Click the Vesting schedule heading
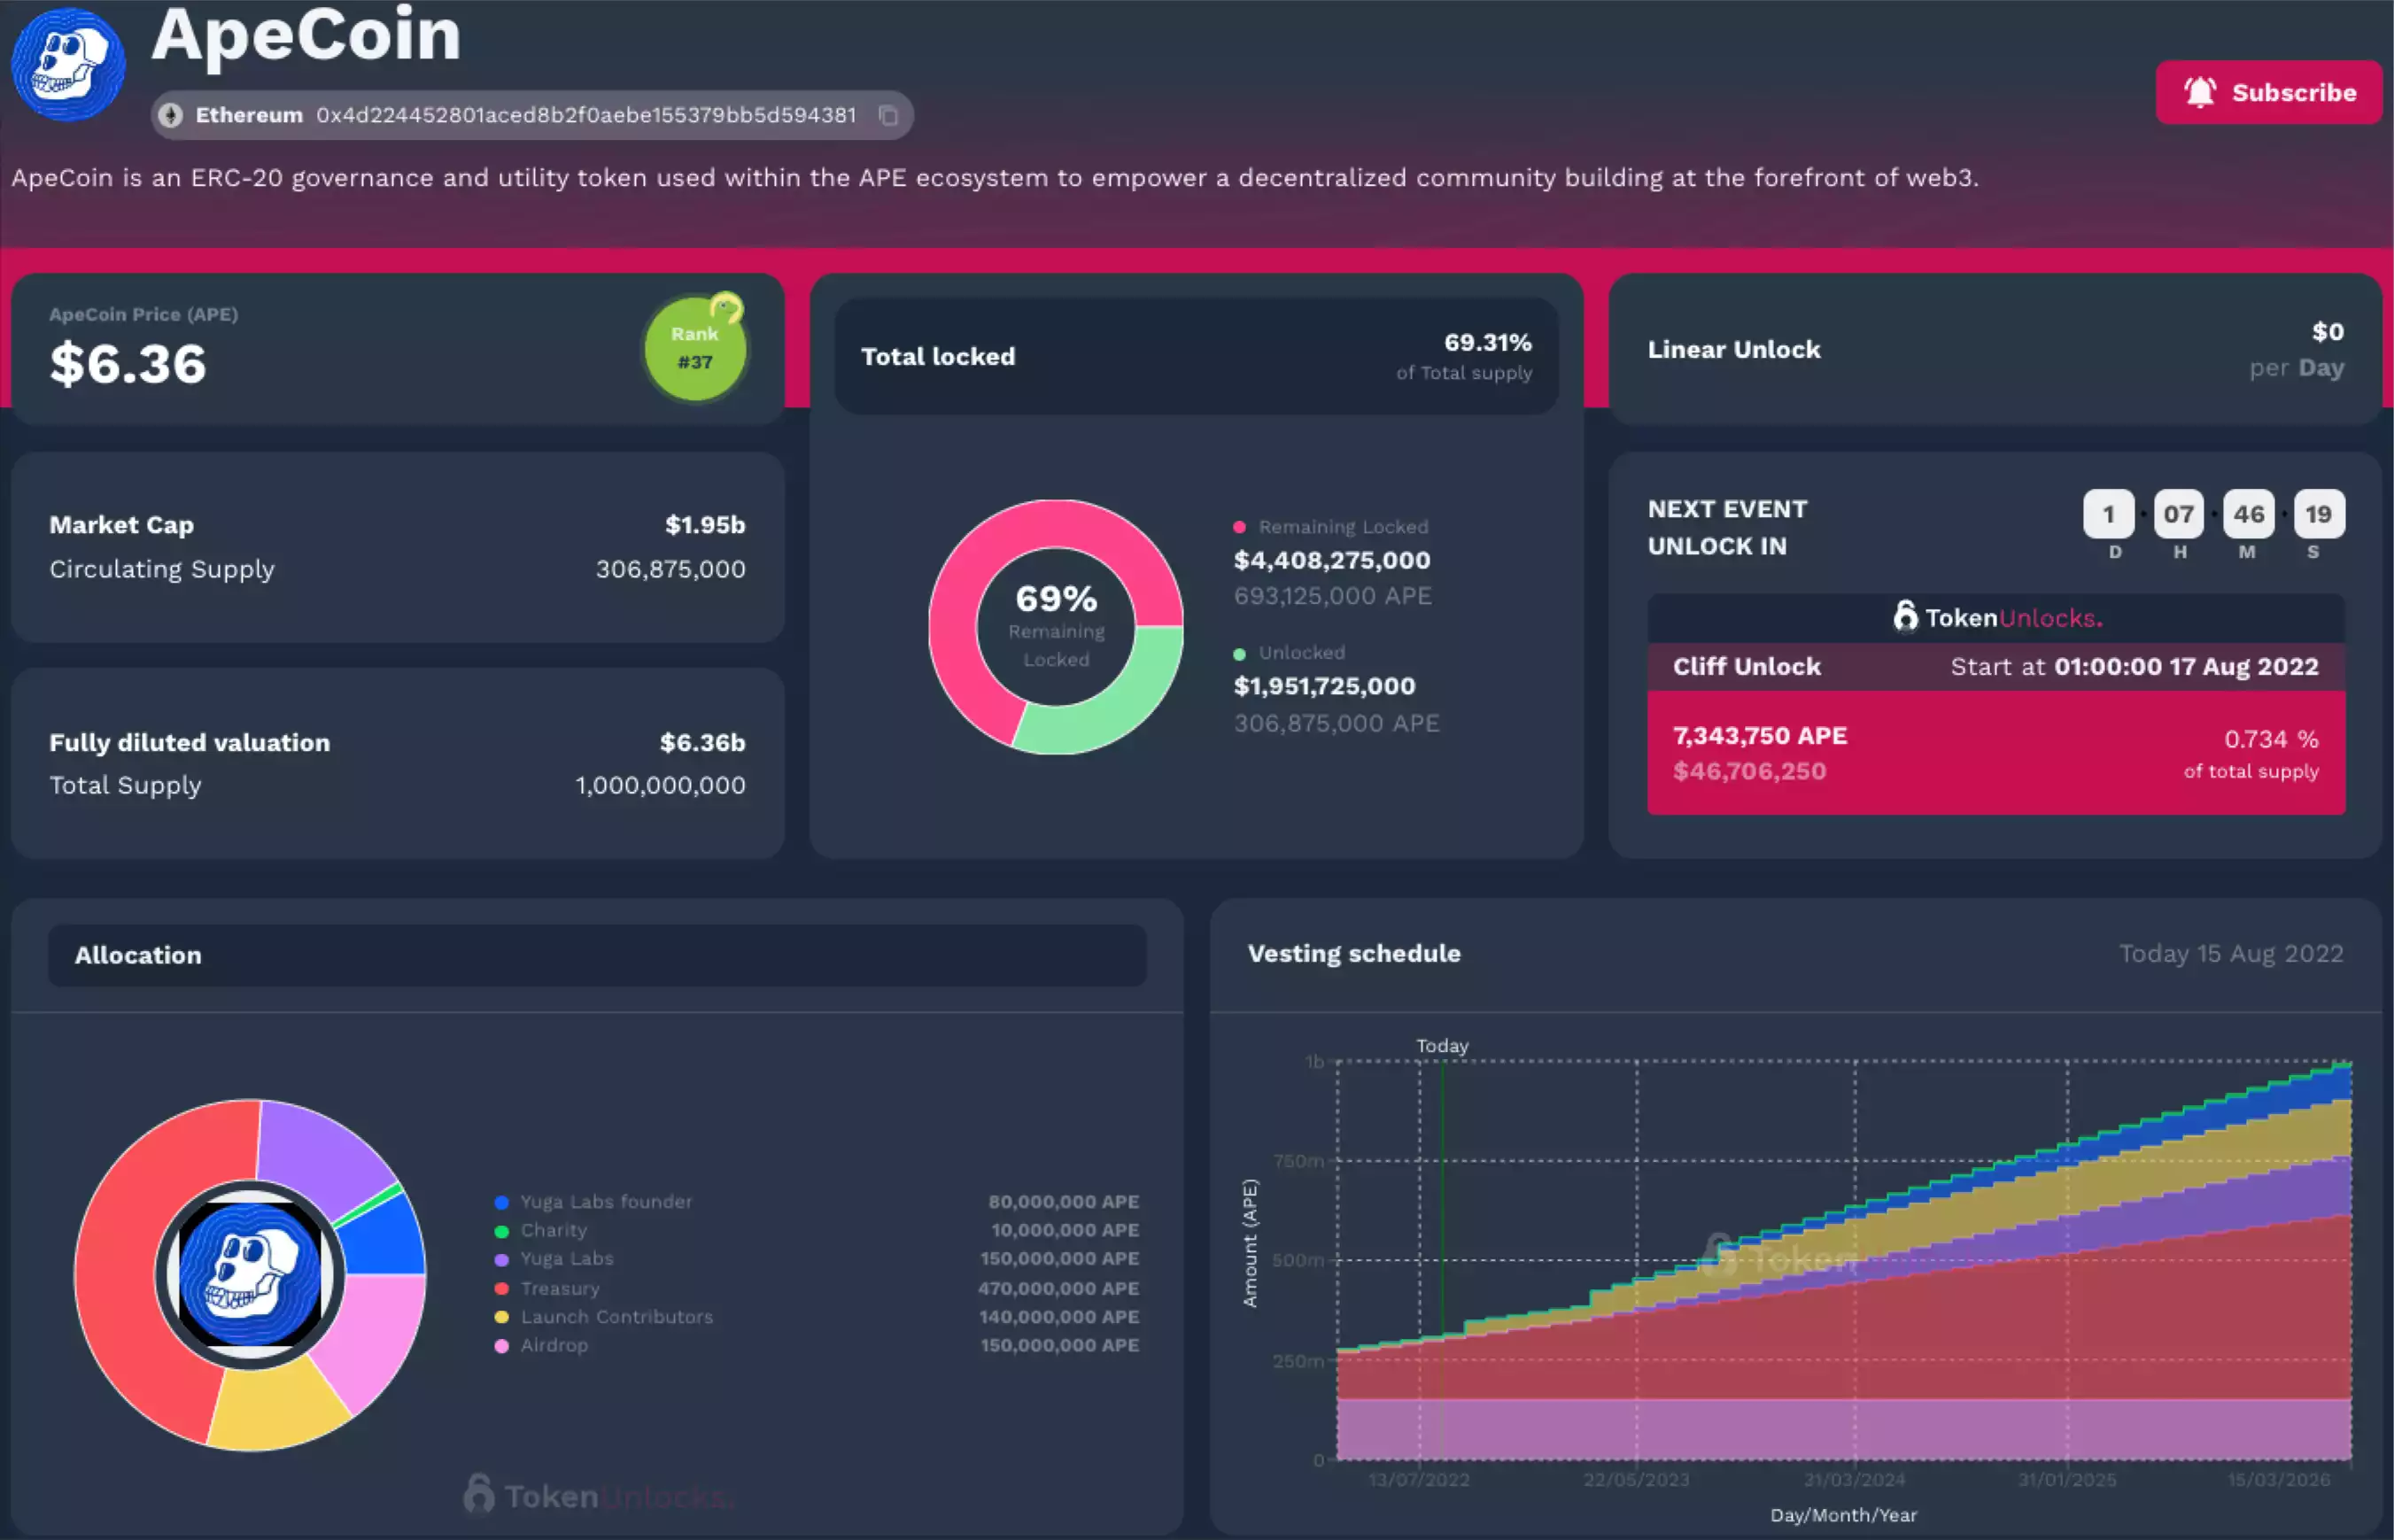The height and width of the screenshot is (1540, 2394). 1353,953
